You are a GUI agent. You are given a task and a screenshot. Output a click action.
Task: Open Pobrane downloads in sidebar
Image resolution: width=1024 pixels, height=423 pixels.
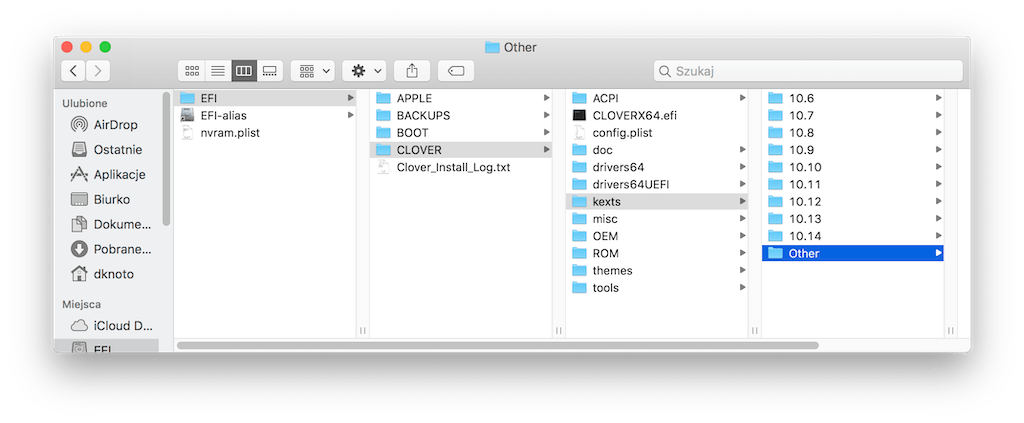[x=122, y=249]
